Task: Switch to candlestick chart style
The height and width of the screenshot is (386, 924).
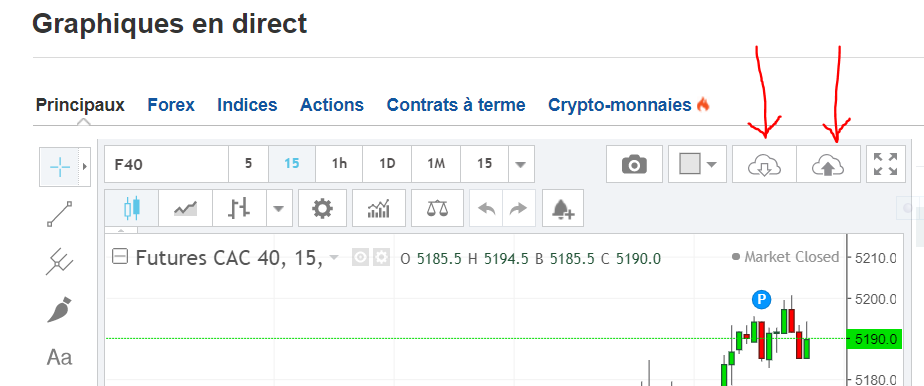Action: point(131,208)
